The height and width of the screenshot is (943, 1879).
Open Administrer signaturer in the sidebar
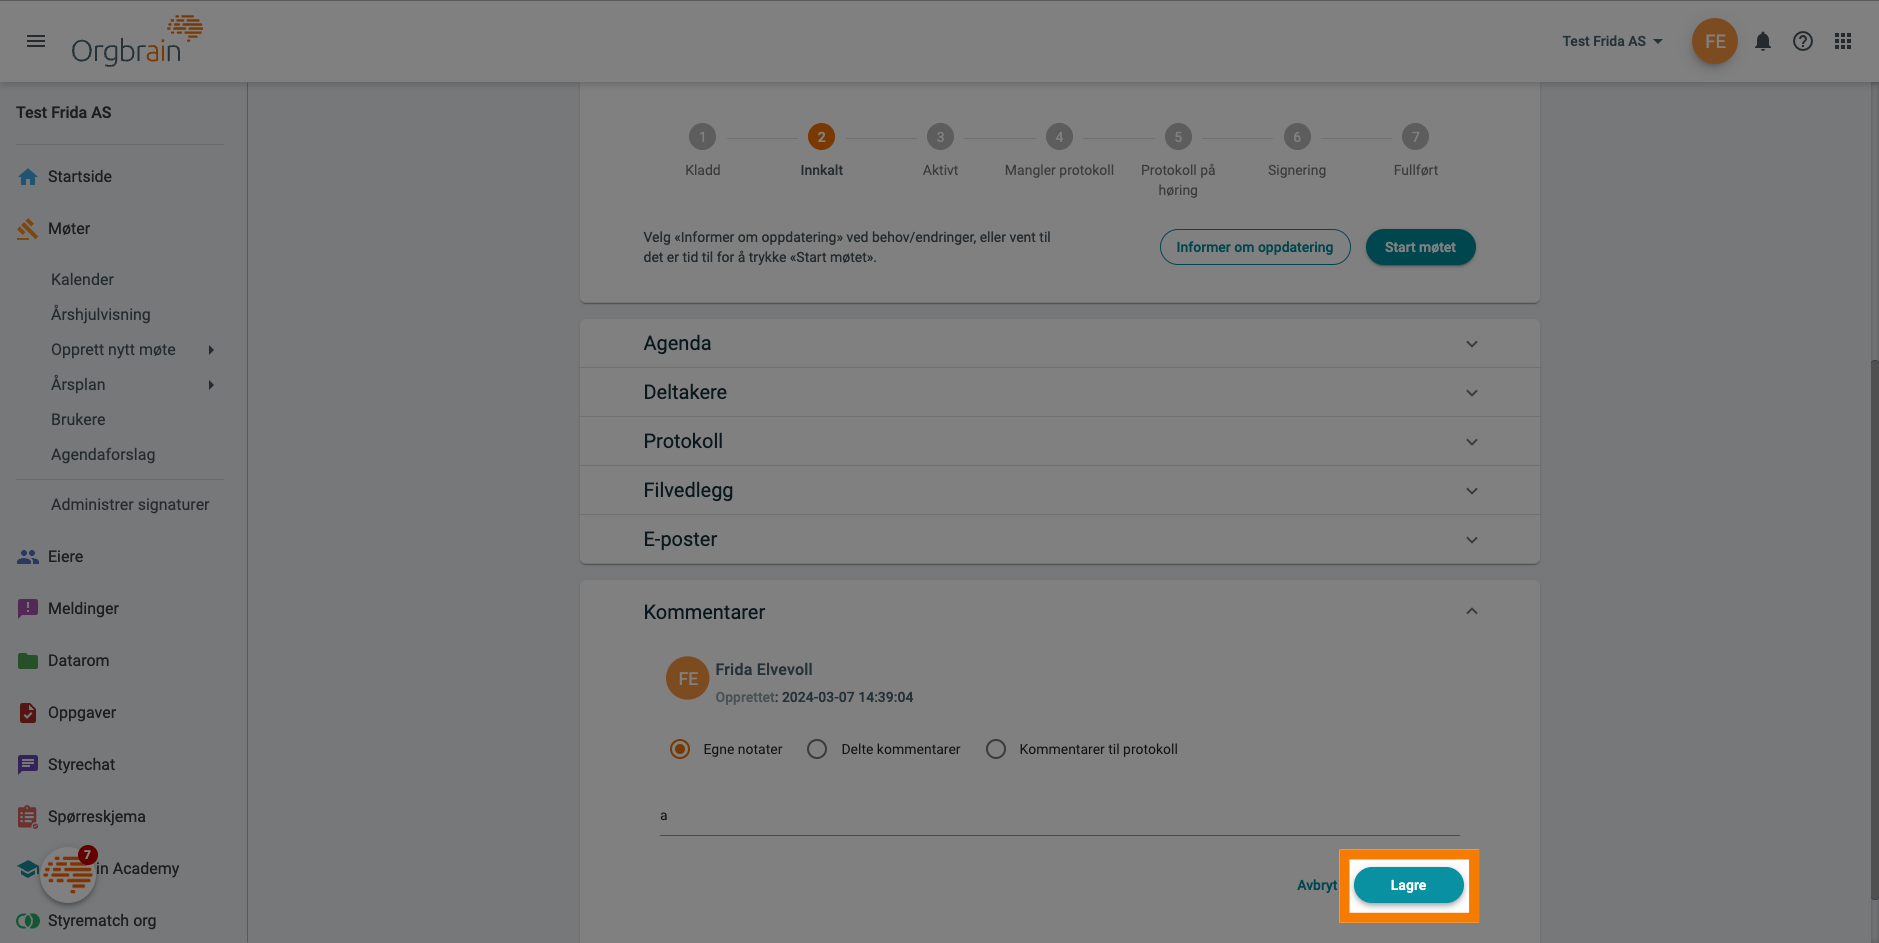[x=130, y=505]
